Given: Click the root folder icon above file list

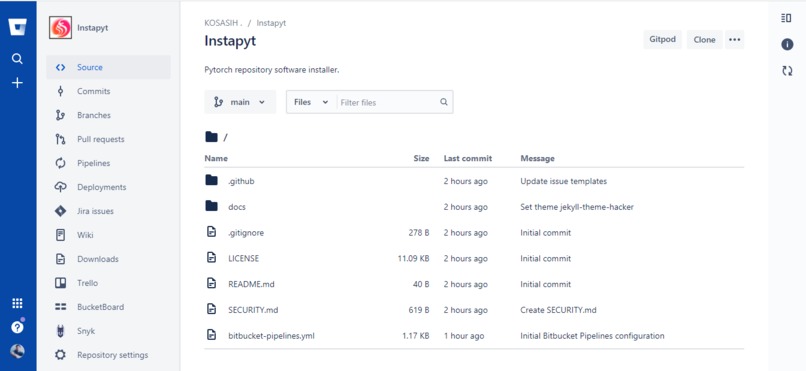Looking at the screenshot, I should (x=211, y=137).
